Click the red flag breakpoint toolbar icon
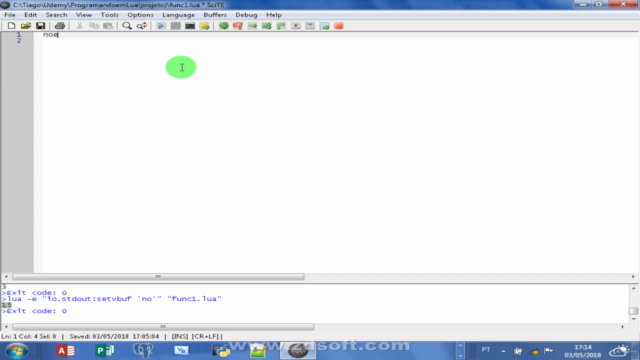This screenshot has width=640, height=360. click(x=238, y=26)
